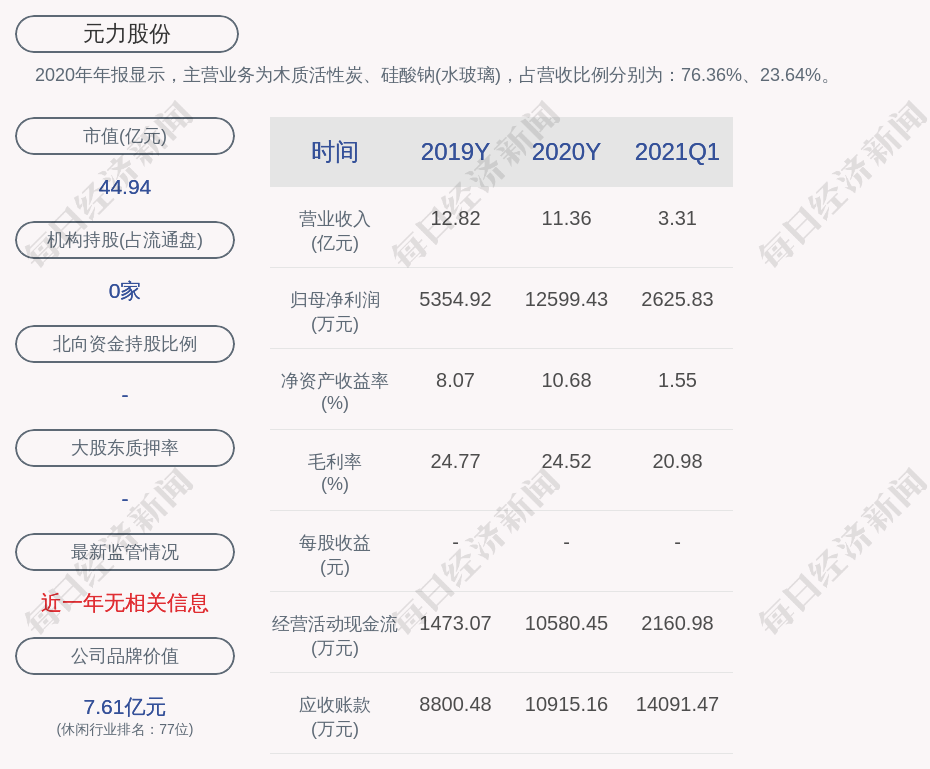This screenshot has width=930, height=769.
Task: Click the 元力股份 company name pill
Action: [127, 34]
